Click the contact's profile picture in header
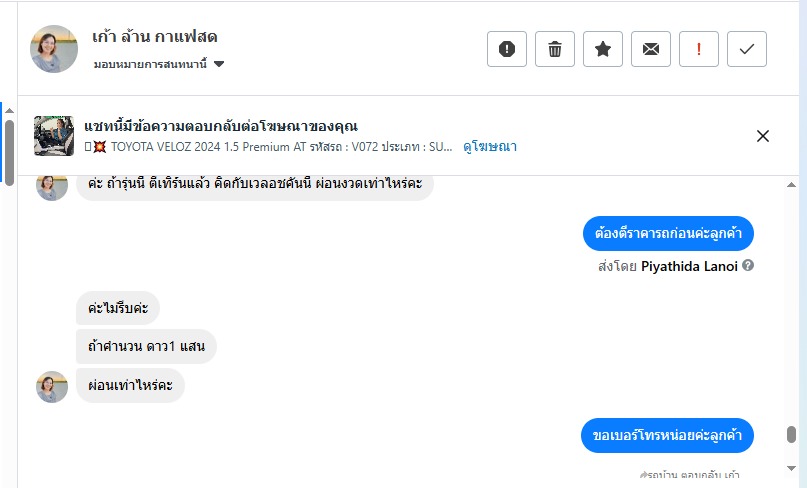 [54, 49]
